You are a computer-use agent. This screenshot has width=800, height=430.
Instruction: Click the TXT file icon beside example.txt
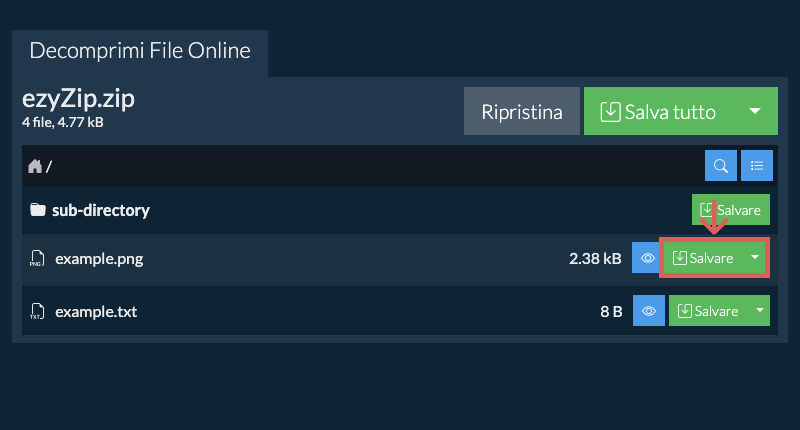(x=36, y=311)
